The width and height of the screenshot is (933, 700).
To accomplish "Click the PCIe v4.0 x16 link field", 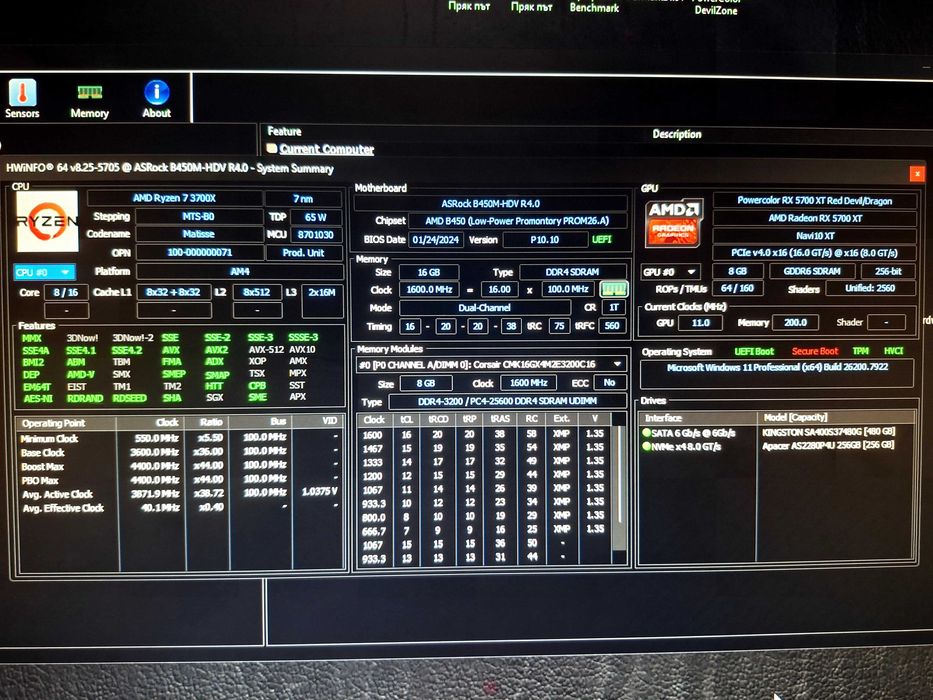I will (x=815, y=253).
